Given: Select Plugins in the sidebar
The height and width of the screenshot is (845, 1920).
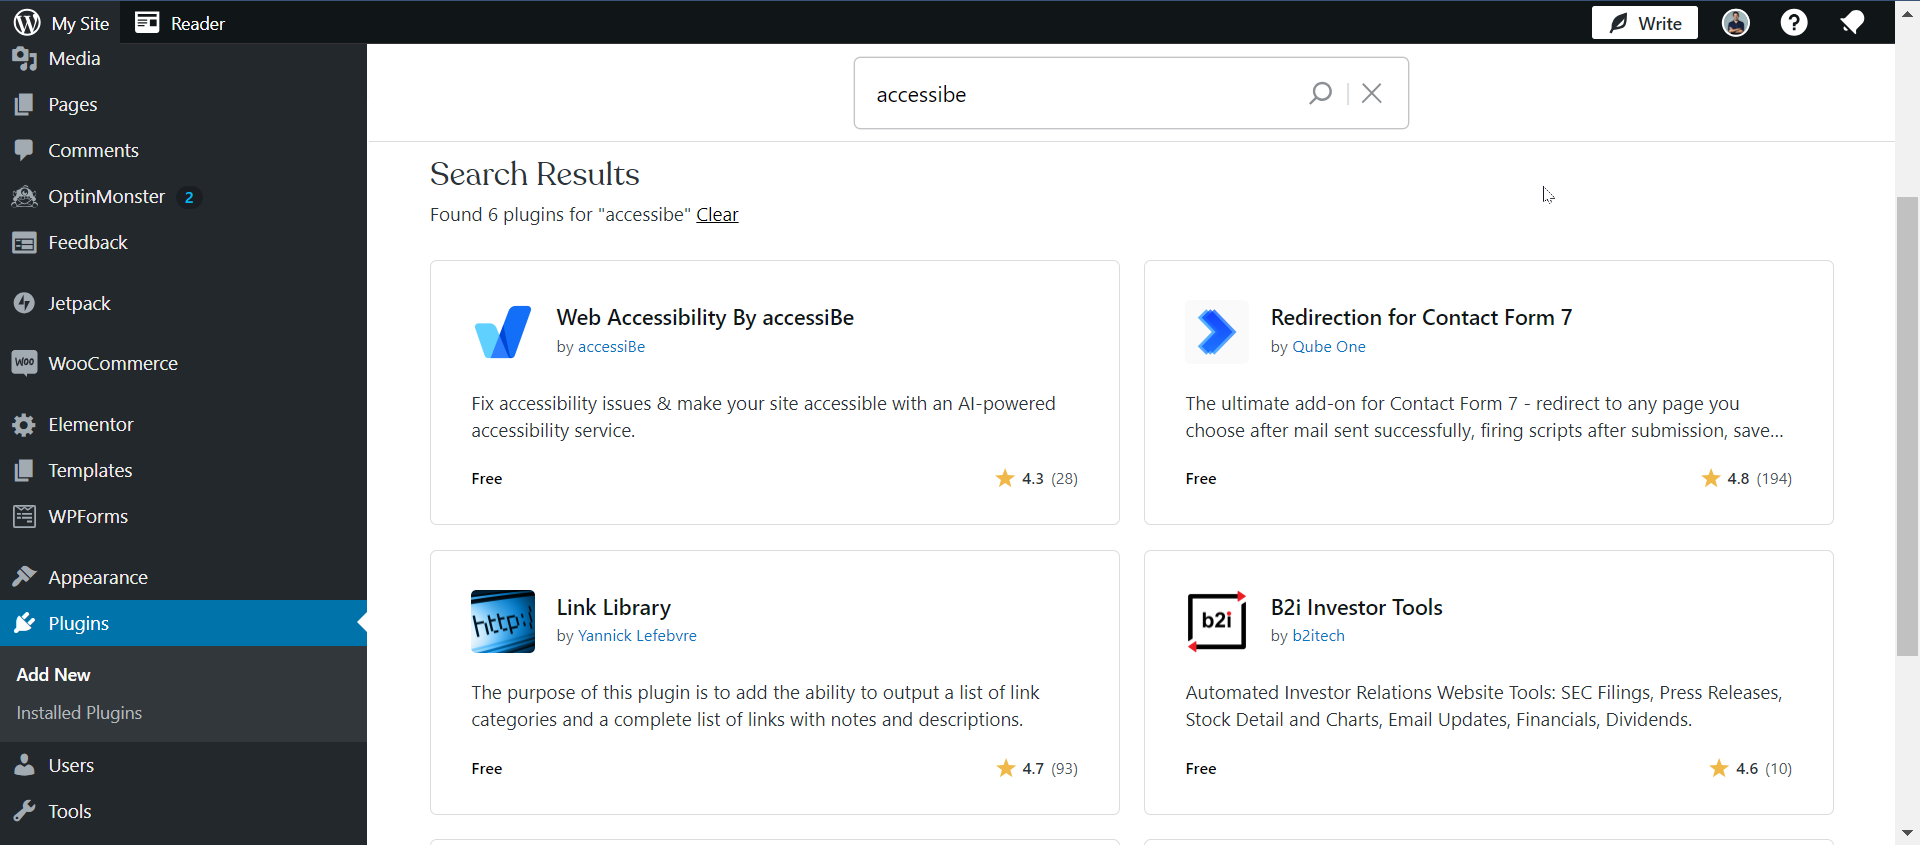Looking at the screenshot, I should [x=183, y=623].
